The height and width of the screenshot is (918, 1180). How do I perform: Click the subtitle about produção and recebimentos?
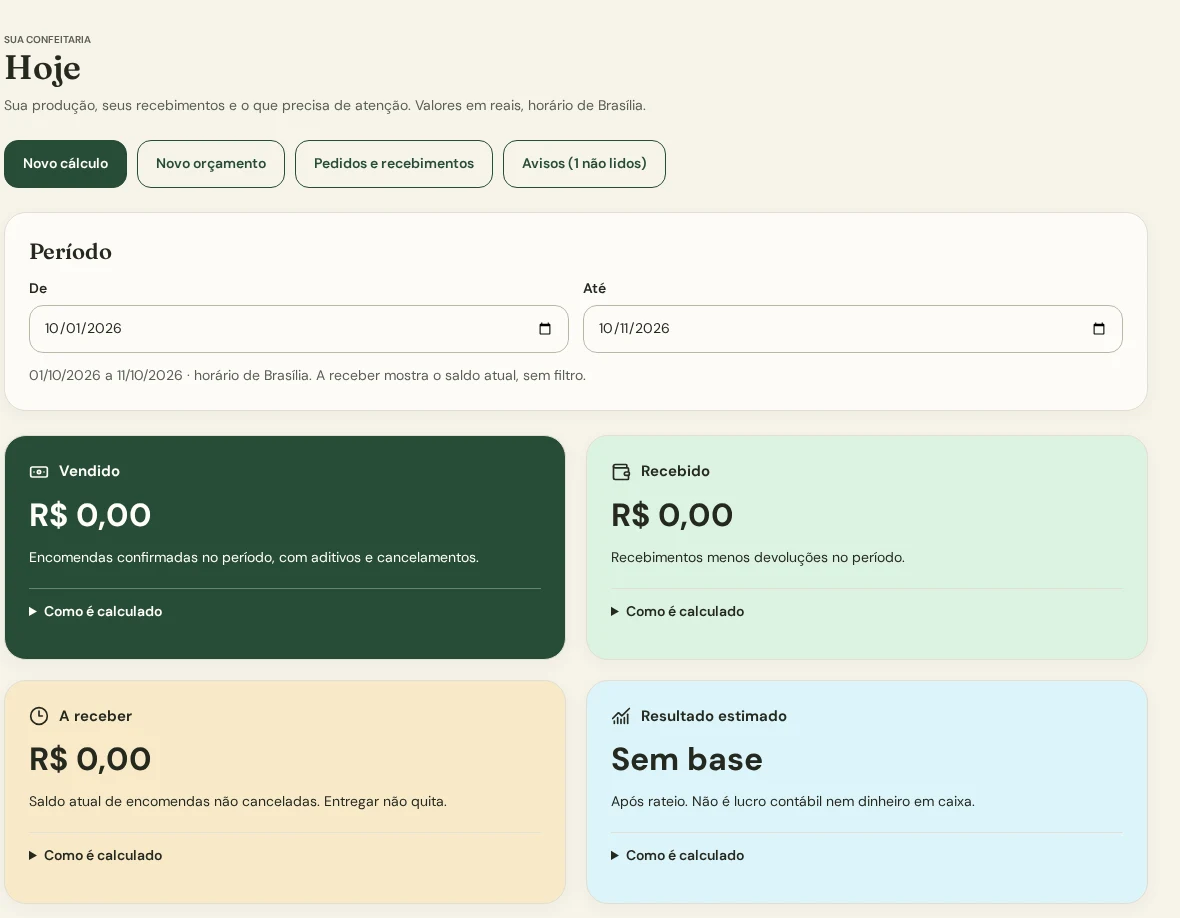[x=325, y=106]
